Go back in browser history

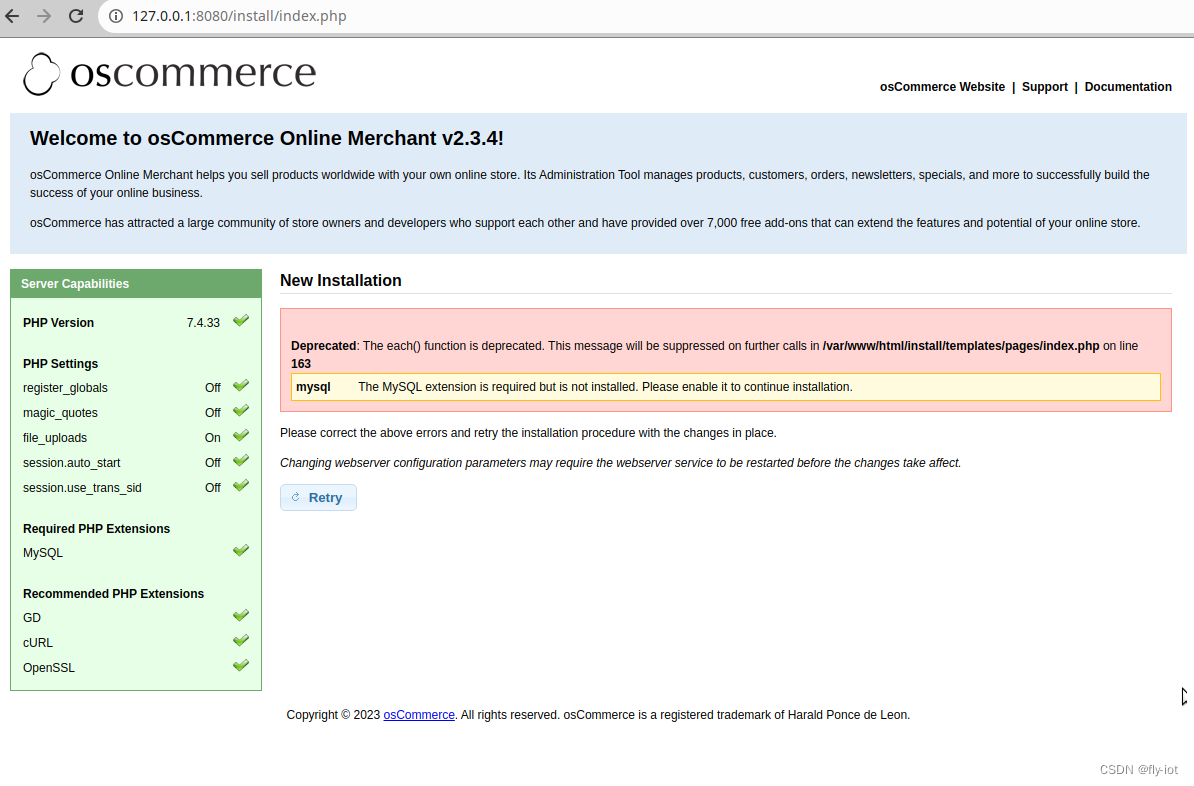(x=12, y=16)
